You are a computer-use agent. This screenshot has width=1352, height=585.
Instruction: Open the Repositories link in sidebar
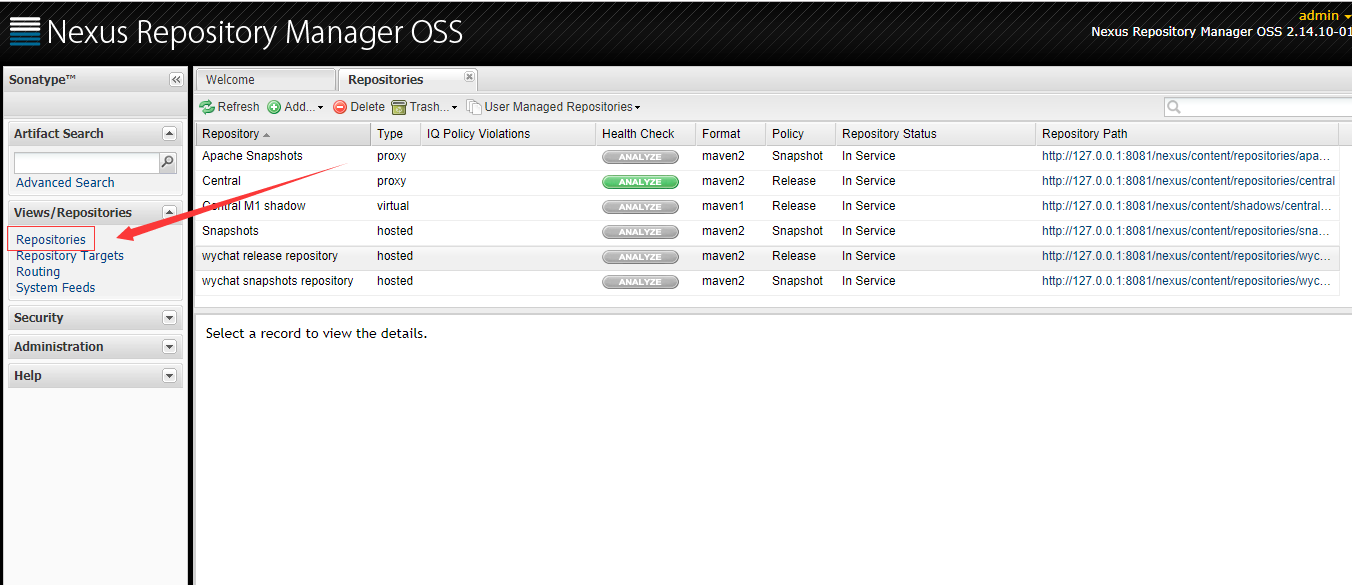(x=51, y=240)
